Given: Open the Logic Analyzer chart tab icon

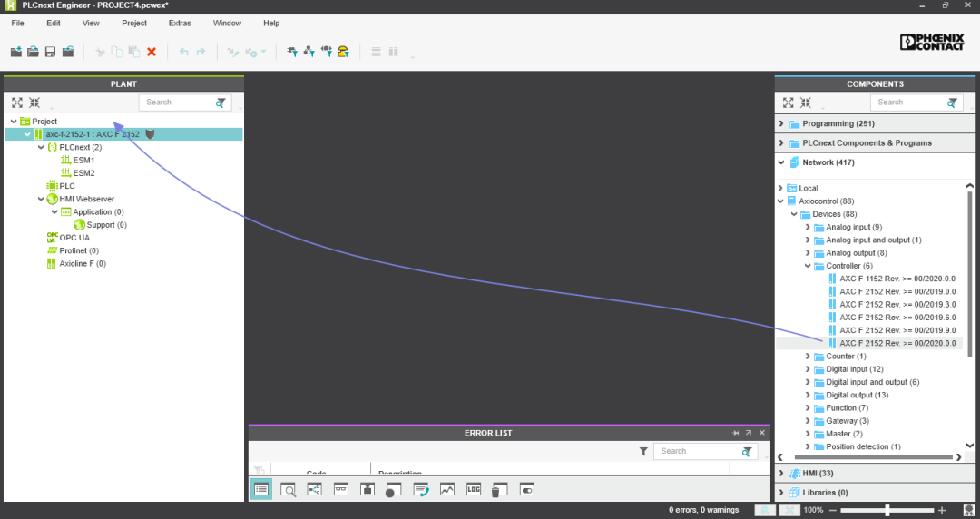Looking at the screenshot, I should coord(447,490).
